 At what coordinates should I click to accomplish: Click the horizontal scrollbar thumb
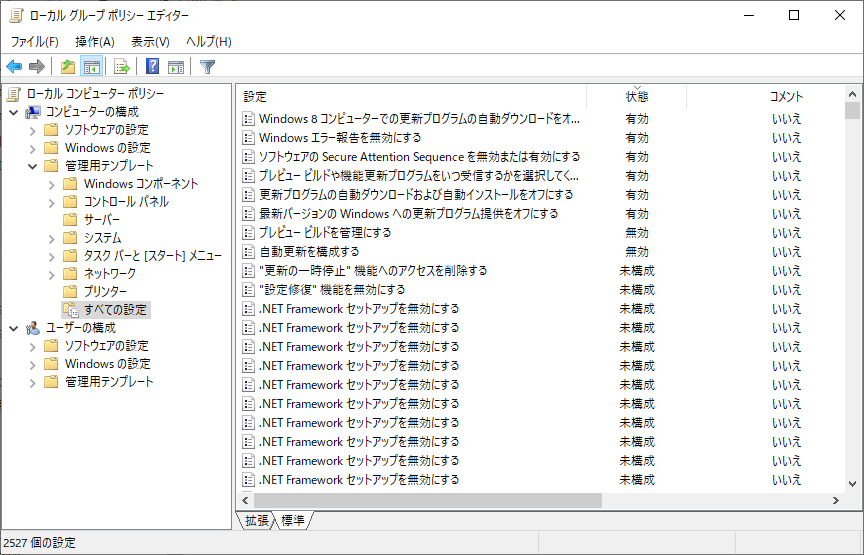428,500
